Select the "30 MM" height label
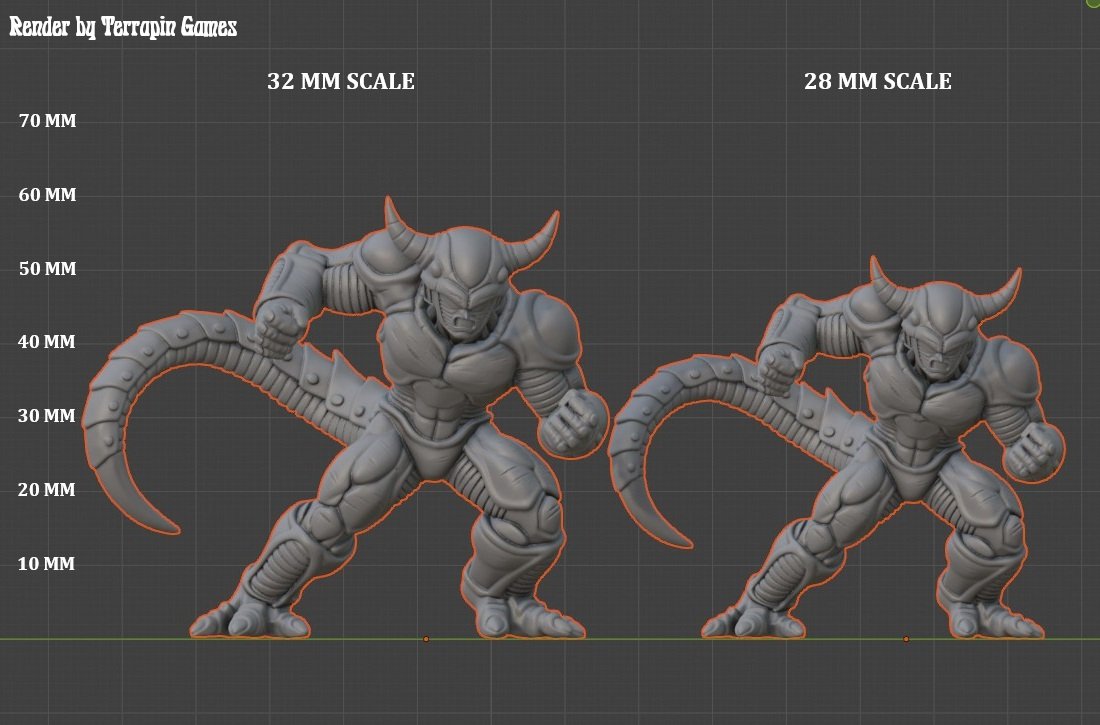This screenshot has height=725, width=1100. point(47,415)
